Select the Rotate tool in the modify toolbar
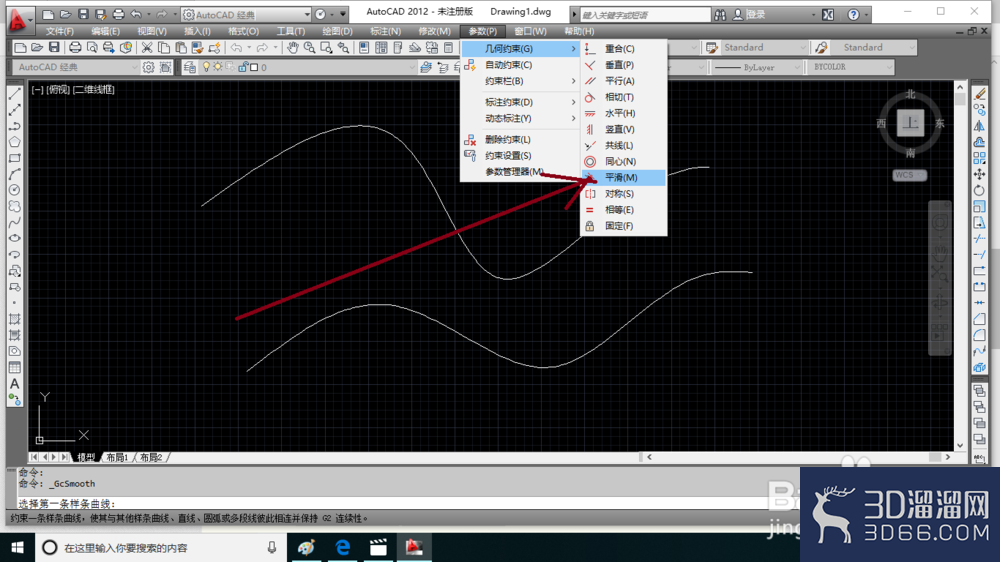Screen dimensions: 1000x562 (980, 190)
